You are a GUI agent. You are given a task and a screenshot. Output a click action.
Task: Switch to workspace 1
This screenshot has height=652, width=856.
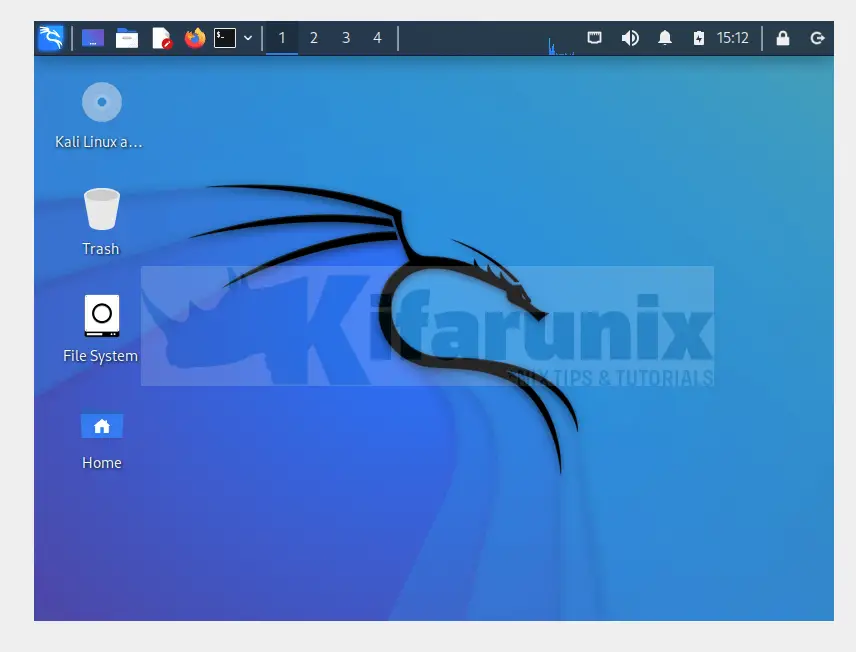[x=282, y=38]
